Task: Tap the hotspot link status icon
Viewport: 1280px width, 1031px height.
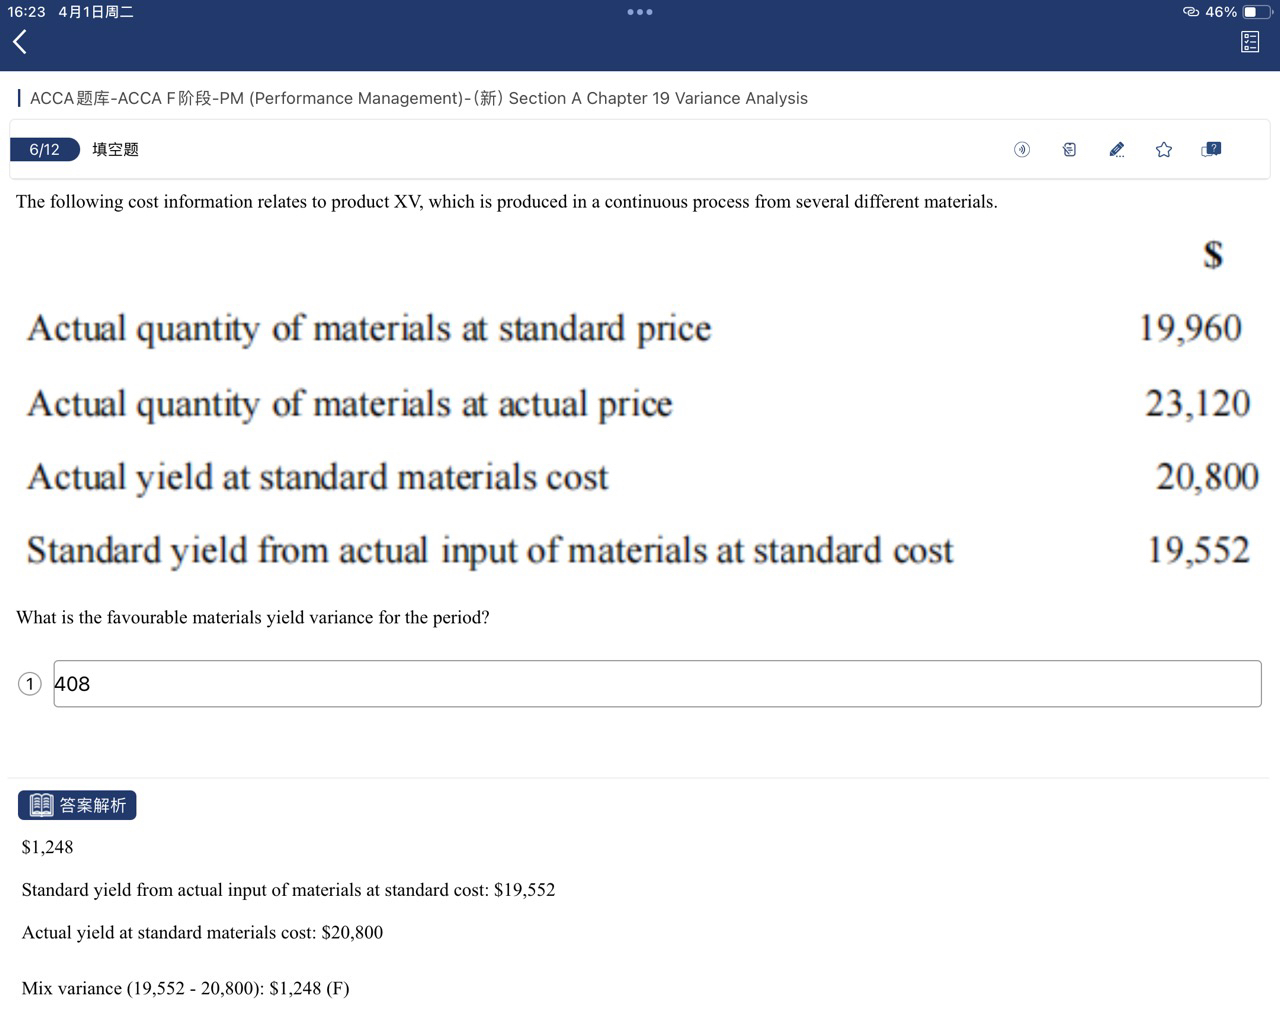Action: tap(1191, 12)
